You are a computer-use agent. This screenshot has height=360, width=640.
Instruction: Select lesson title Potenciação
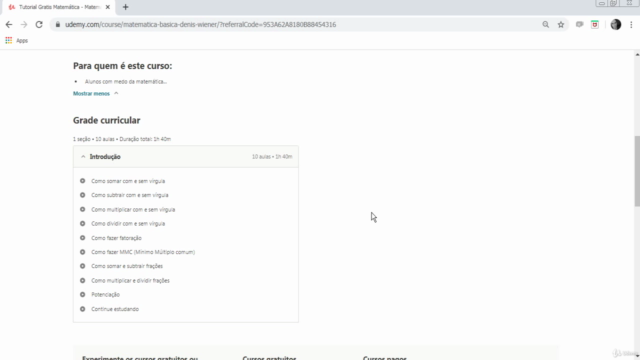[105, 295]
